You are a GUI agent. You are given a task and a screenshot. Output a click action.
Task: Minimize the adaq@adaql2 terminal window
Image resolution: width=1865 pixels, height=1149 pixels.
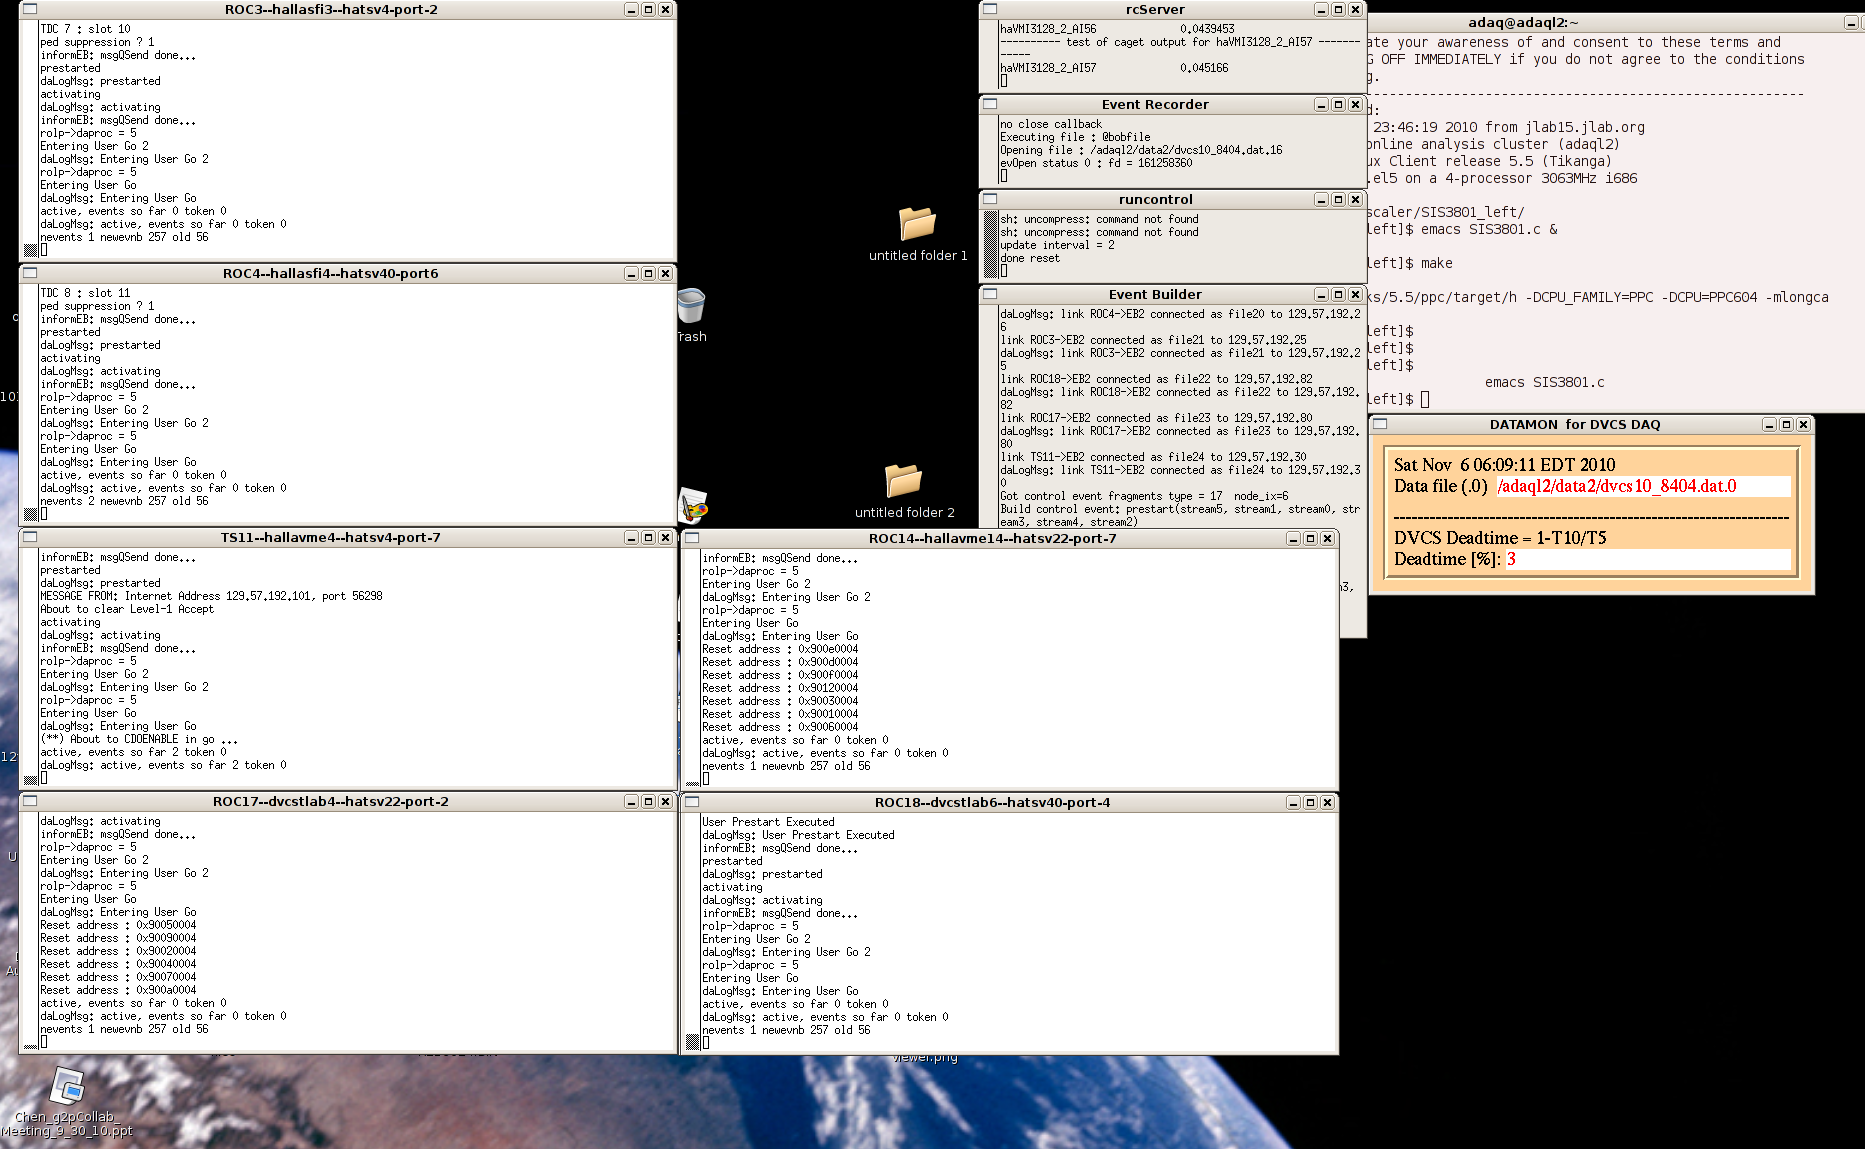1851,22
